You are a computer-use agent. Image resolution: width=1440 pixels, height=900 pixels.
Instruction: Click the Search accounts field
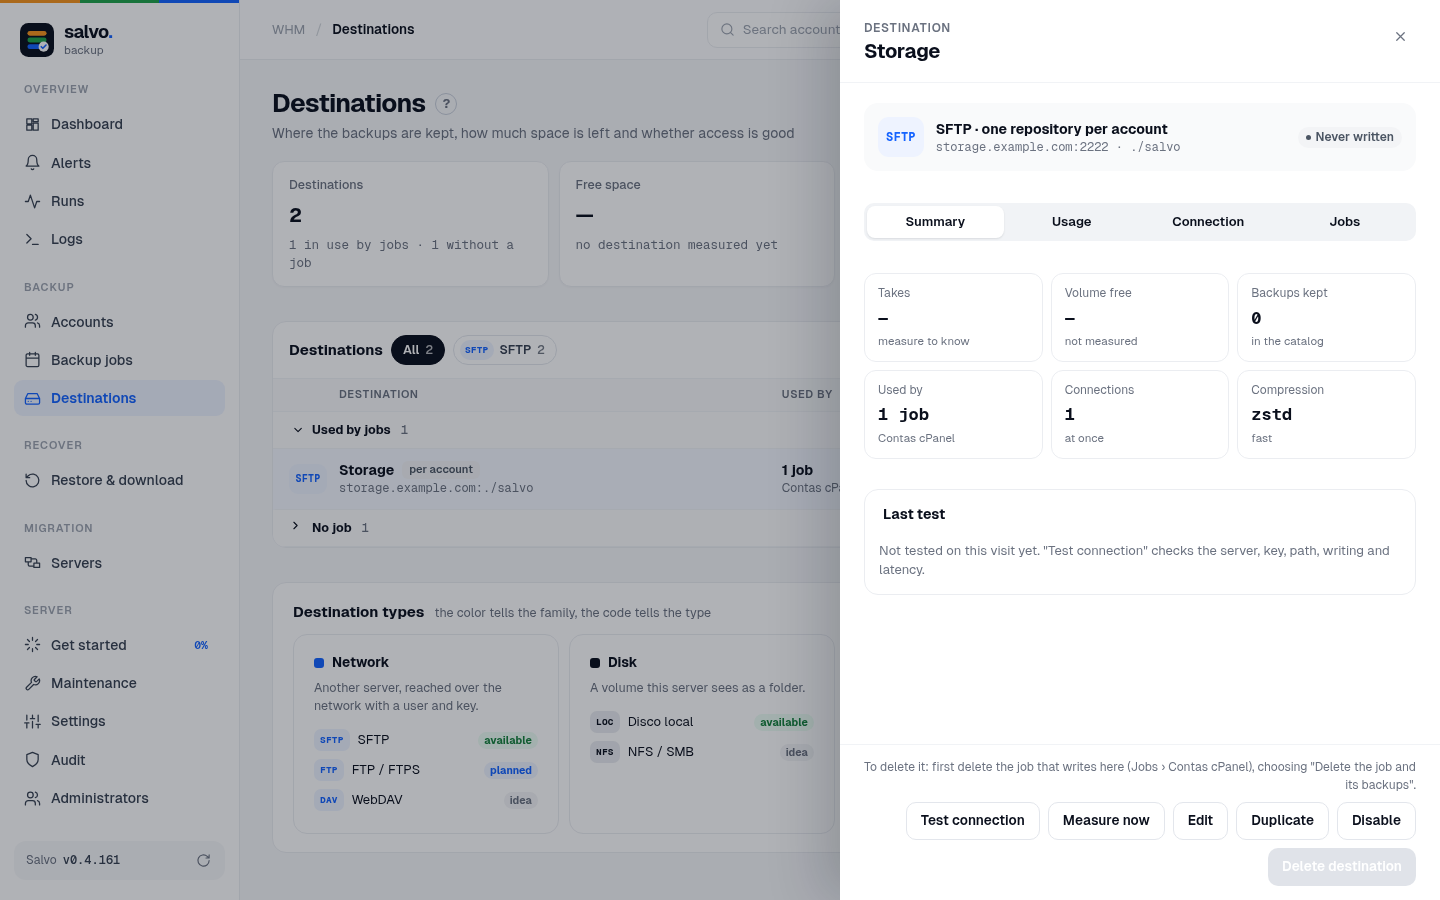tap(775, 30)
